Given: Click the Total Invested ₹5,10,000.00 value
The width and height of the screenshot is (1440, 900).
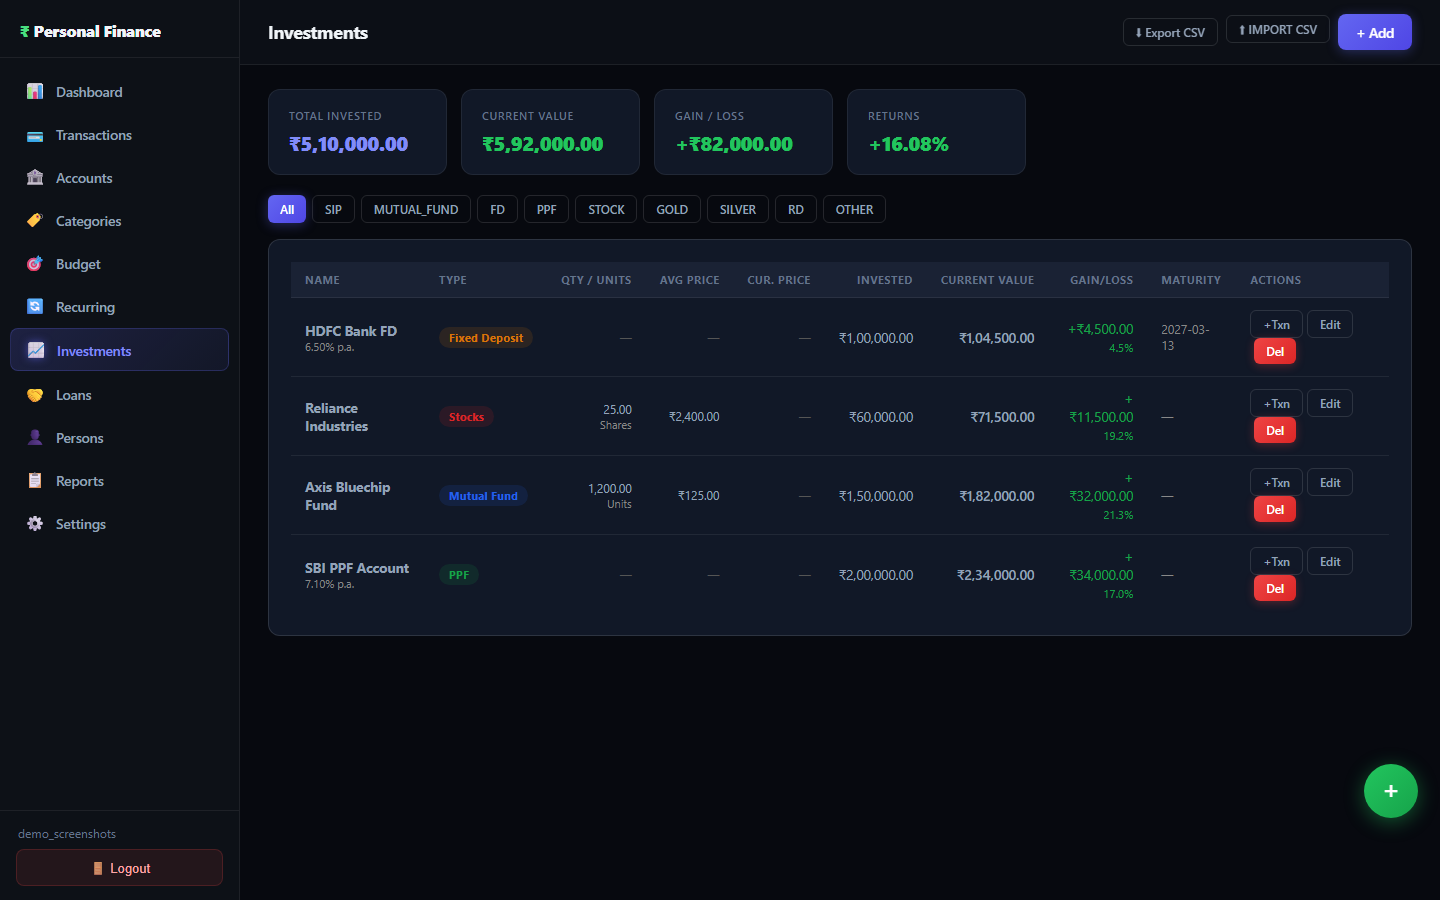Looking at the screenshot, I should [x=348, y=144].
